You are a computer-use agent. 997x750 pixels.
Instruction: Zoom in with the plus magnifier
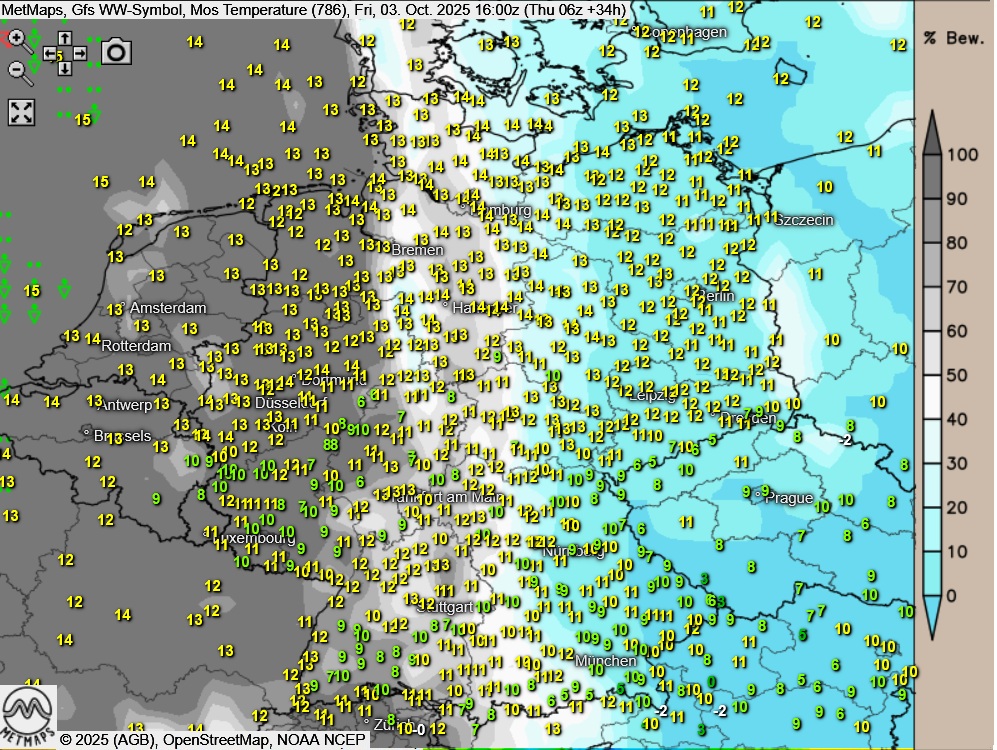(17, 40)
